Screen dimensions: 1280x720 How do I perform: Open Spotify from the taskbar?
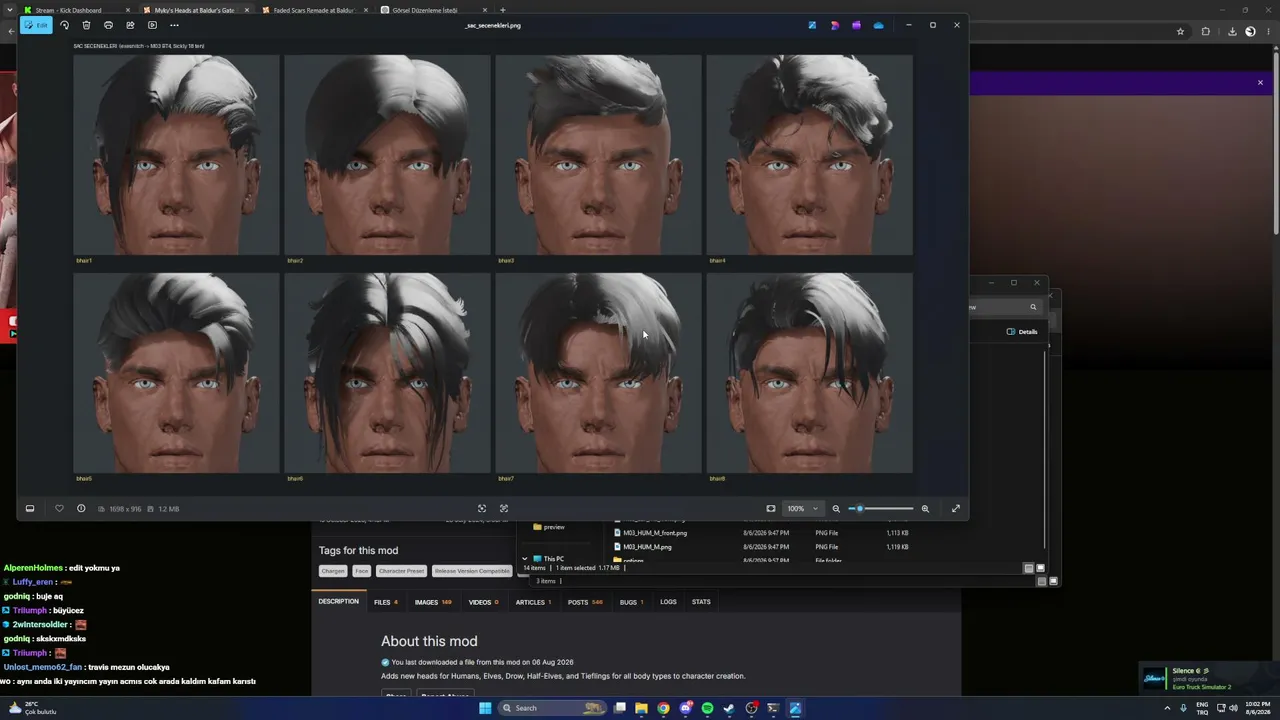tap(707, 708)
